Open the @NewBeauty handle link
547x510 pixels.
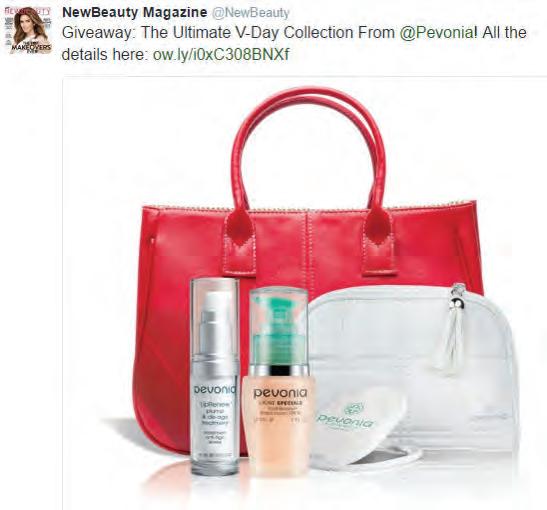(x=251, y=13)
